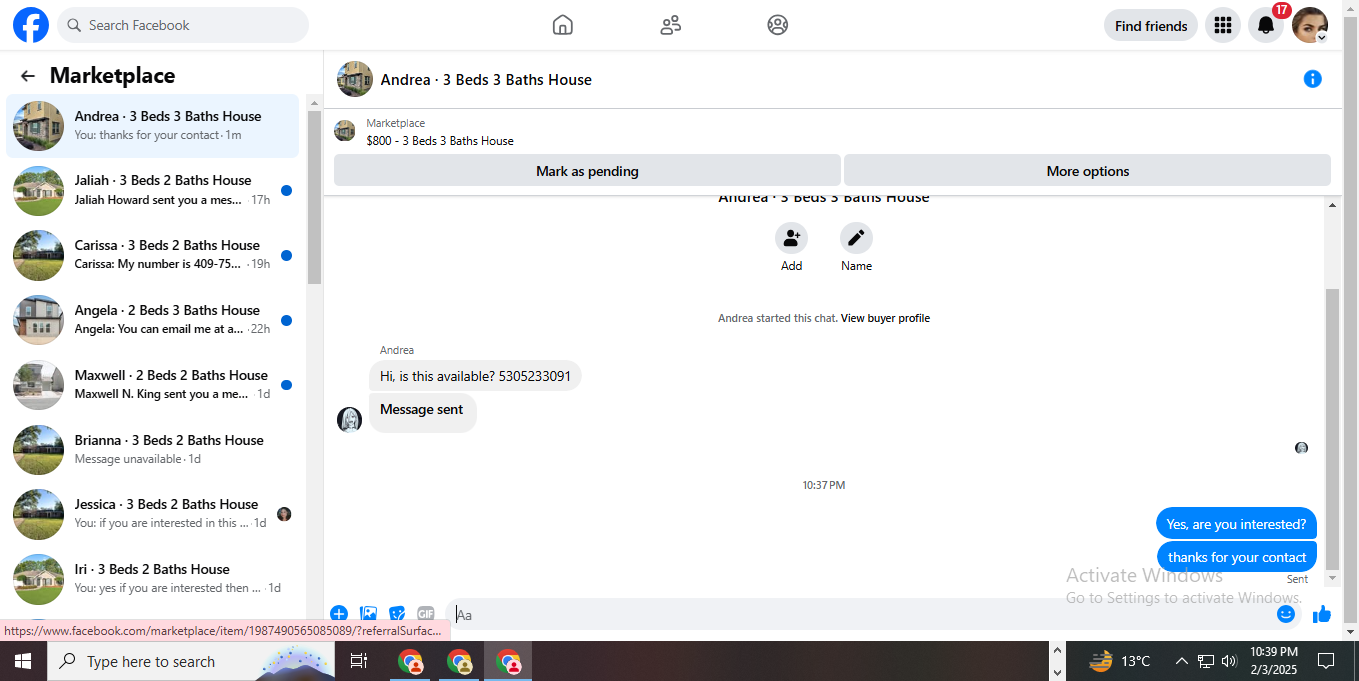1359x681 pixels.
Task: Click Add people icon
Action: 791,238
